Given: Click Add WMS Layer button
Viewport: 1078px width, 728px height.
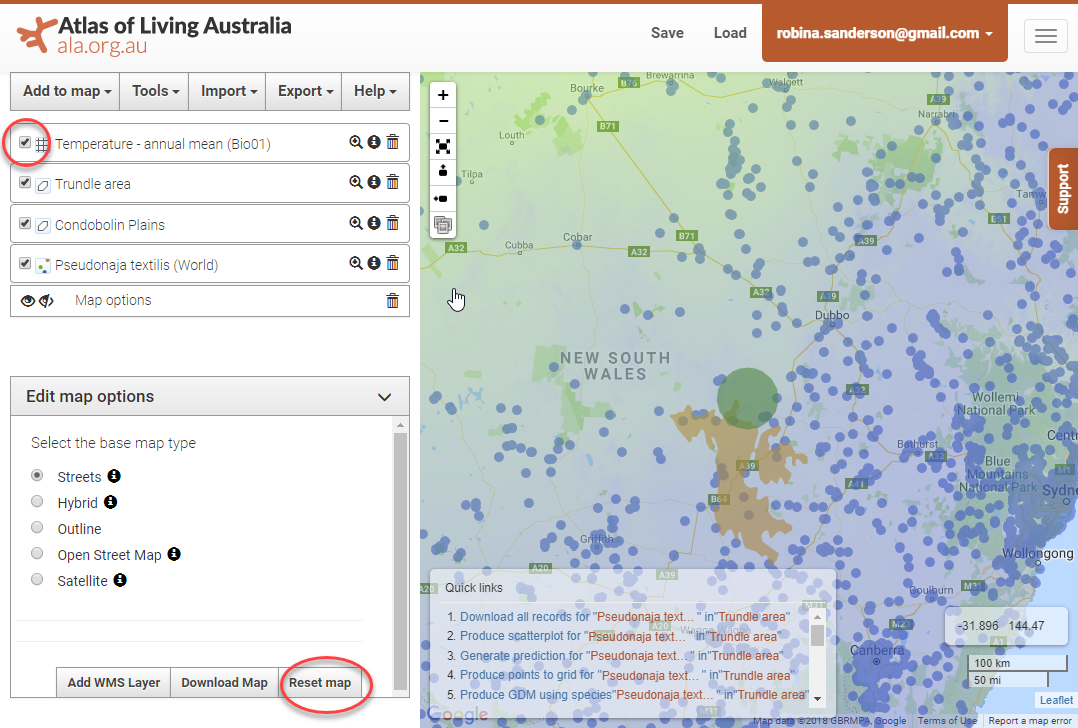Looking at the screenshot, I should [x=113, y=683].
